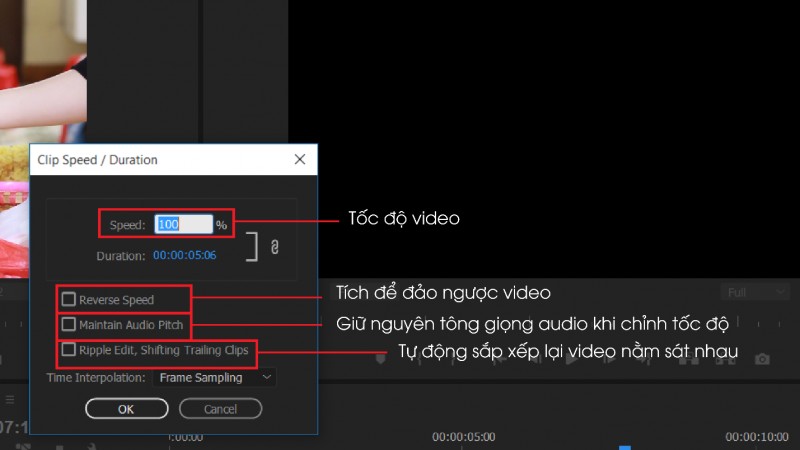Click the Cancel button
The width and height of the screenshot is (800, 450).
click(x=220, y=409)
